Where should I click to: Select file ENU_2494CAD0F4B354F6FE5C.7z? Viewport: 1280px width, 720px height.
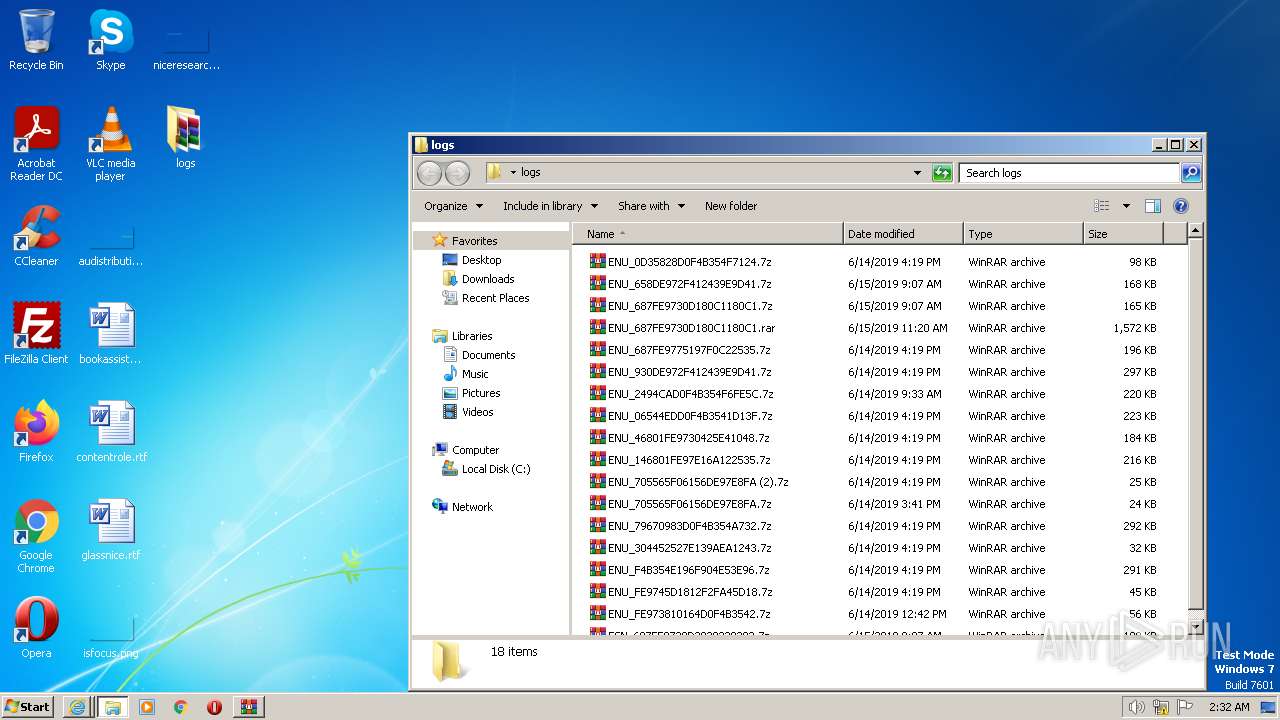coord(690,394)
